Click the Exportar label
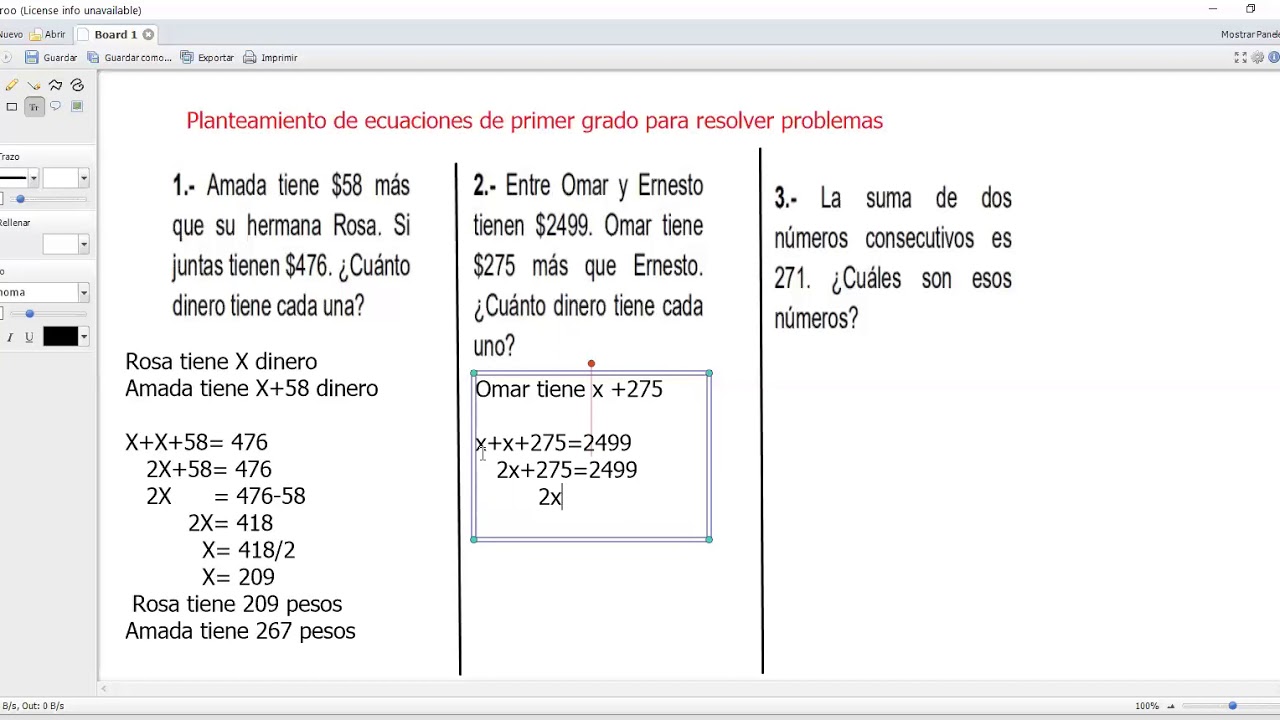 (x=215, y=58)
